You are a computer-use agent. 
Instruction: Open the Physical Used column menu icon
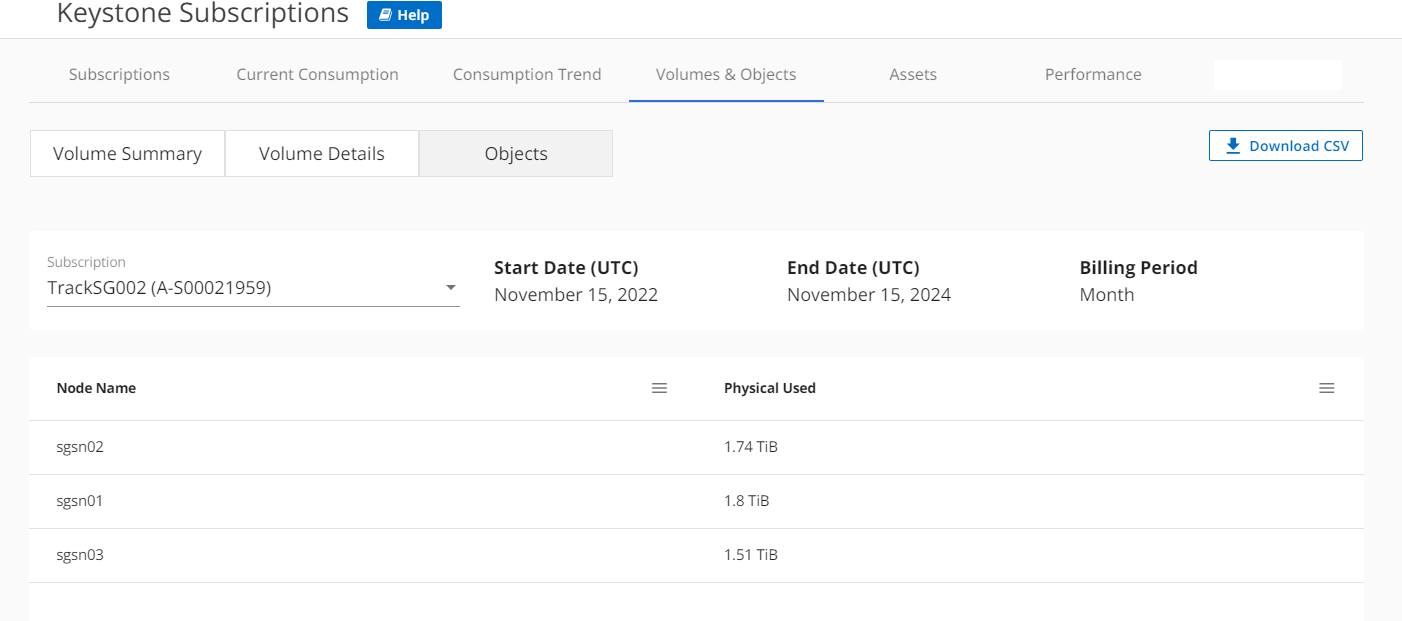(x=1326, y=388)
